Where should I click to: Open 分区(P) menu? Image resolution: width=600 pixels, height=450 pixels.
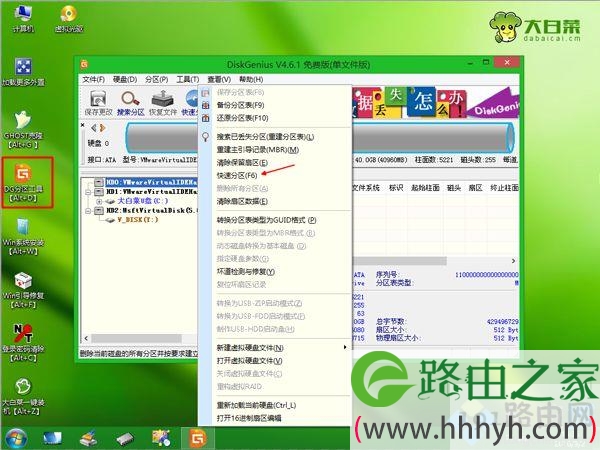pos(157,80)
